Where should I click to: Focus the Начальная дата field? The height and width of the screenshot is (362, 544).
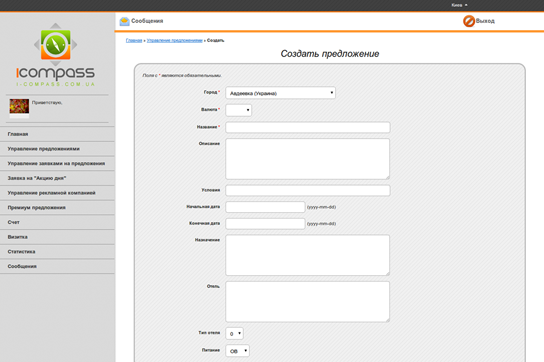coord(265,207)
